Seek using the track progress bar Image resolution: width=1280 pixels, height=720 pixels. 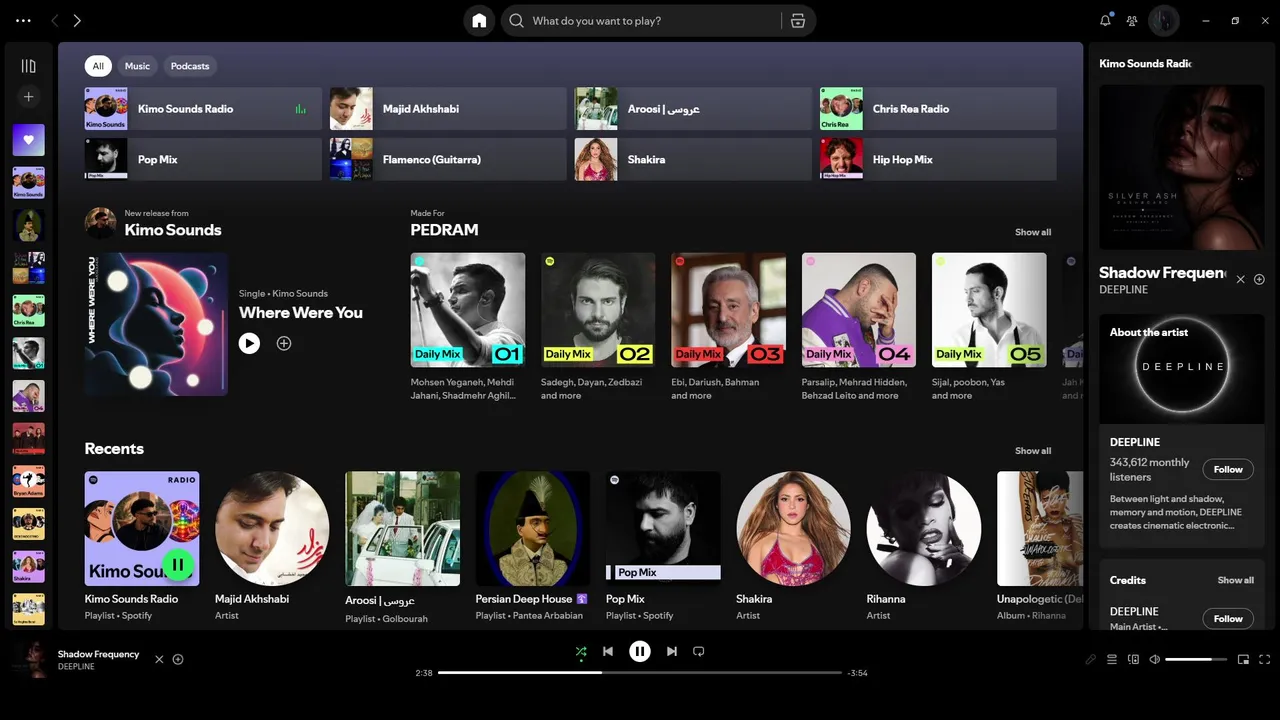(x=640, y=673)
